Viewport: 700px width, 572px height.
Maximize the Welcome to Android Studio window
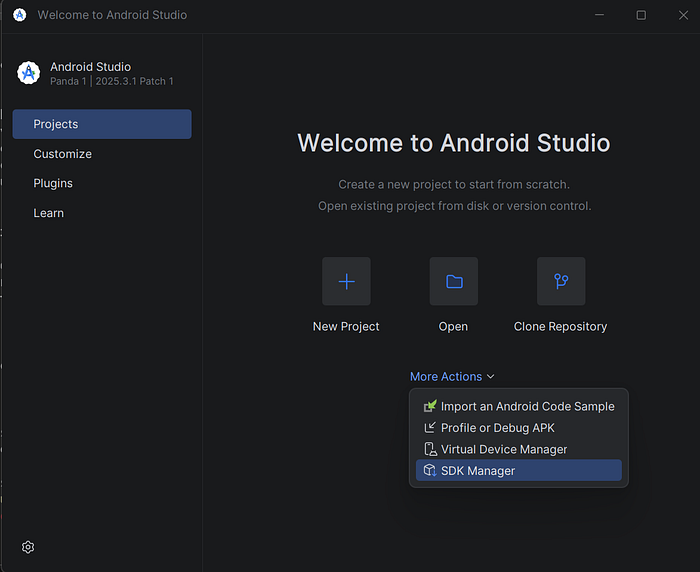pyautogui.click(x=641, y=15)
